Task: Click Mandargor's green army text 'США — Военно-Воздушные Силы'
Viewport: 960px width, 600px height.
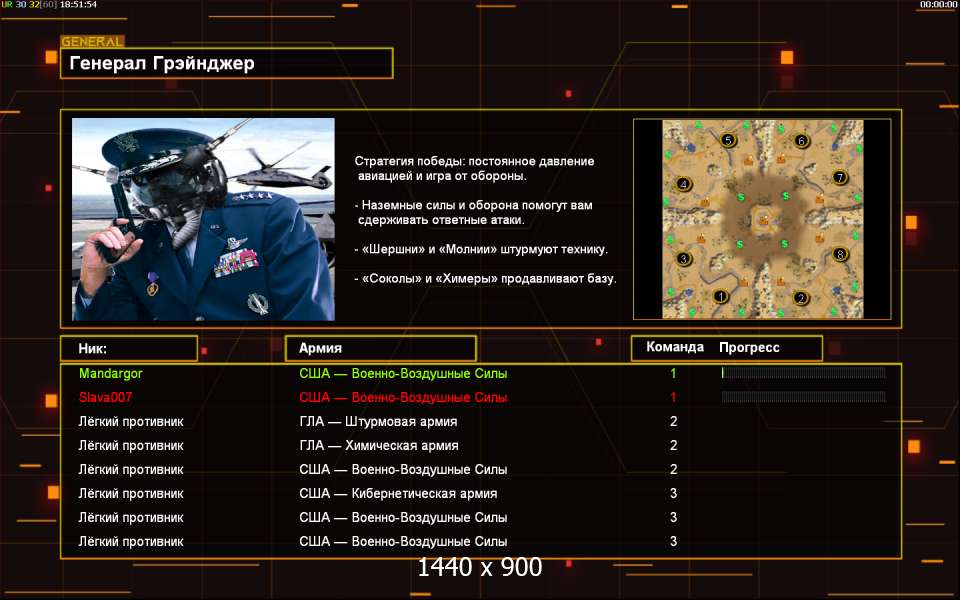Action: coord(403,373)
